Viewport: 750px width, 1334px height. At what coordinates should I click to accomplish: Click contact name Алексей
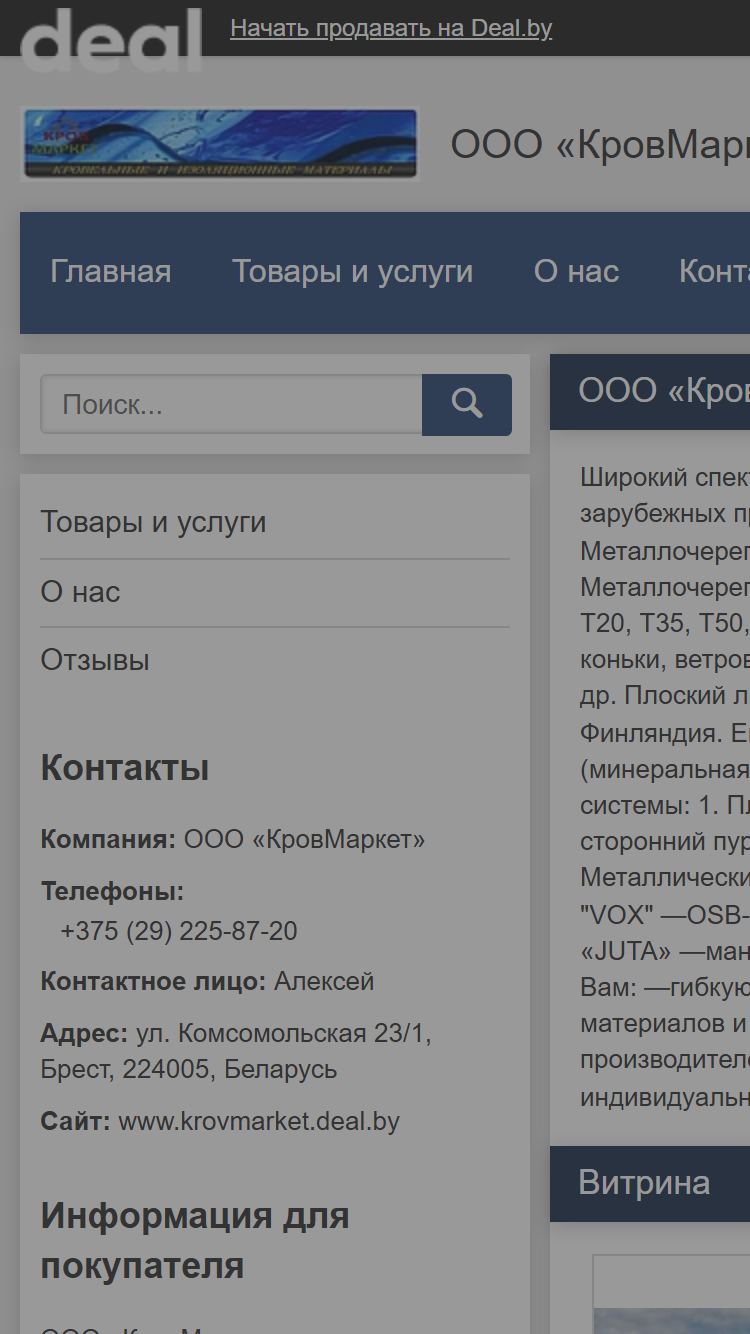click(324, 981)
